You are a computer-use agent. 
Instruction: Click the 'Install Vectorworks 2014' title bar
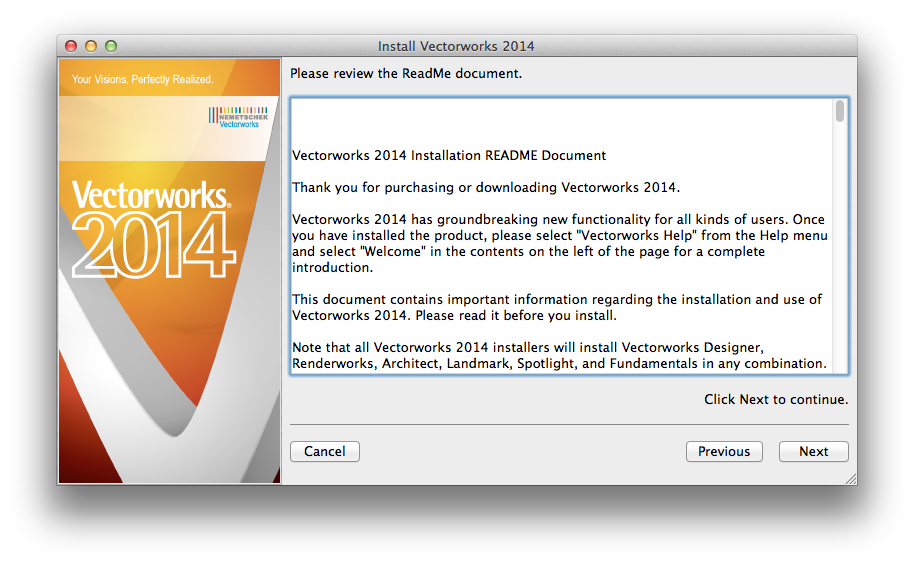[456, 46]
